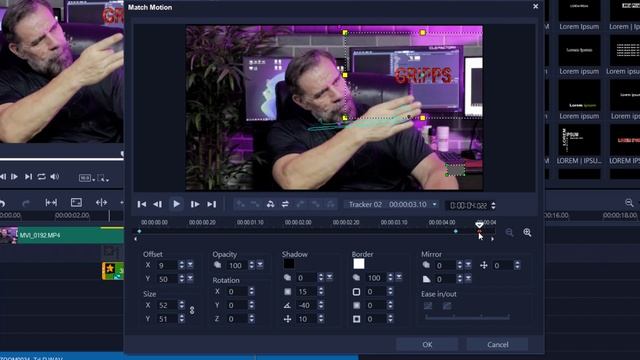Click Shadow distance value field 10
The image size is (640, 360).
click(x=307, y=319)
